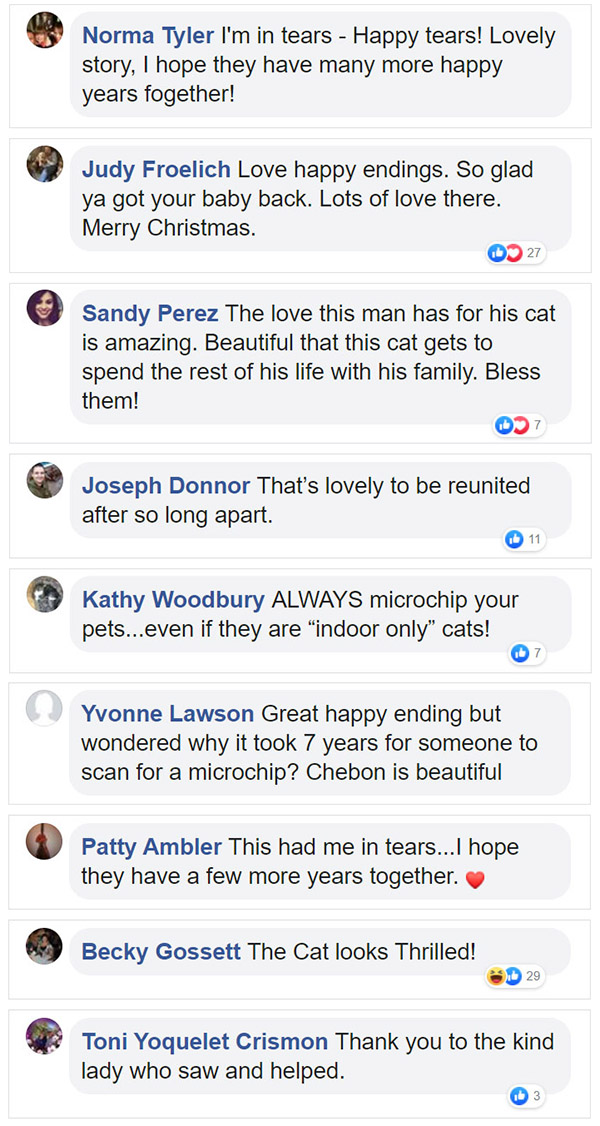Click like and love icons on Sandy Perez's comment
Image resolution: width=600 pixels, height=1126 pixels.
(512, 426)
